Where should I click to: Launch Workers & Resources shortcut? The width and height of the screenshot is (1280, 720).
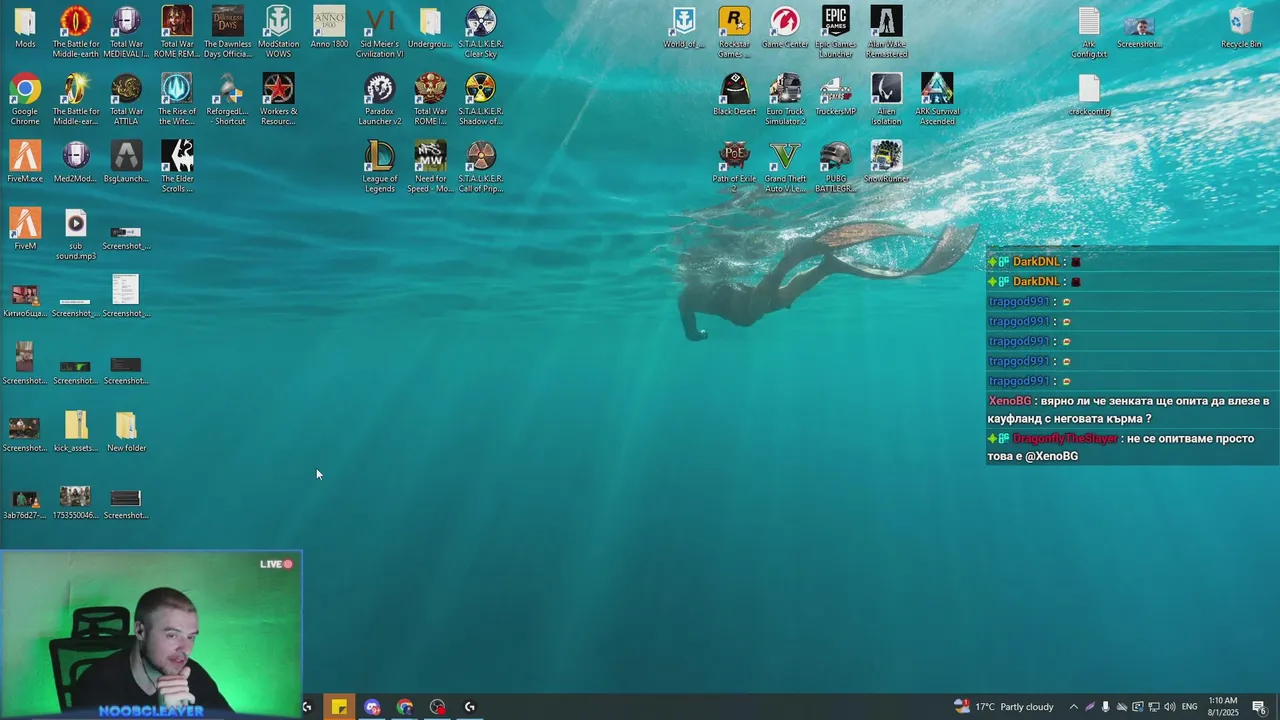click(279, 99)
